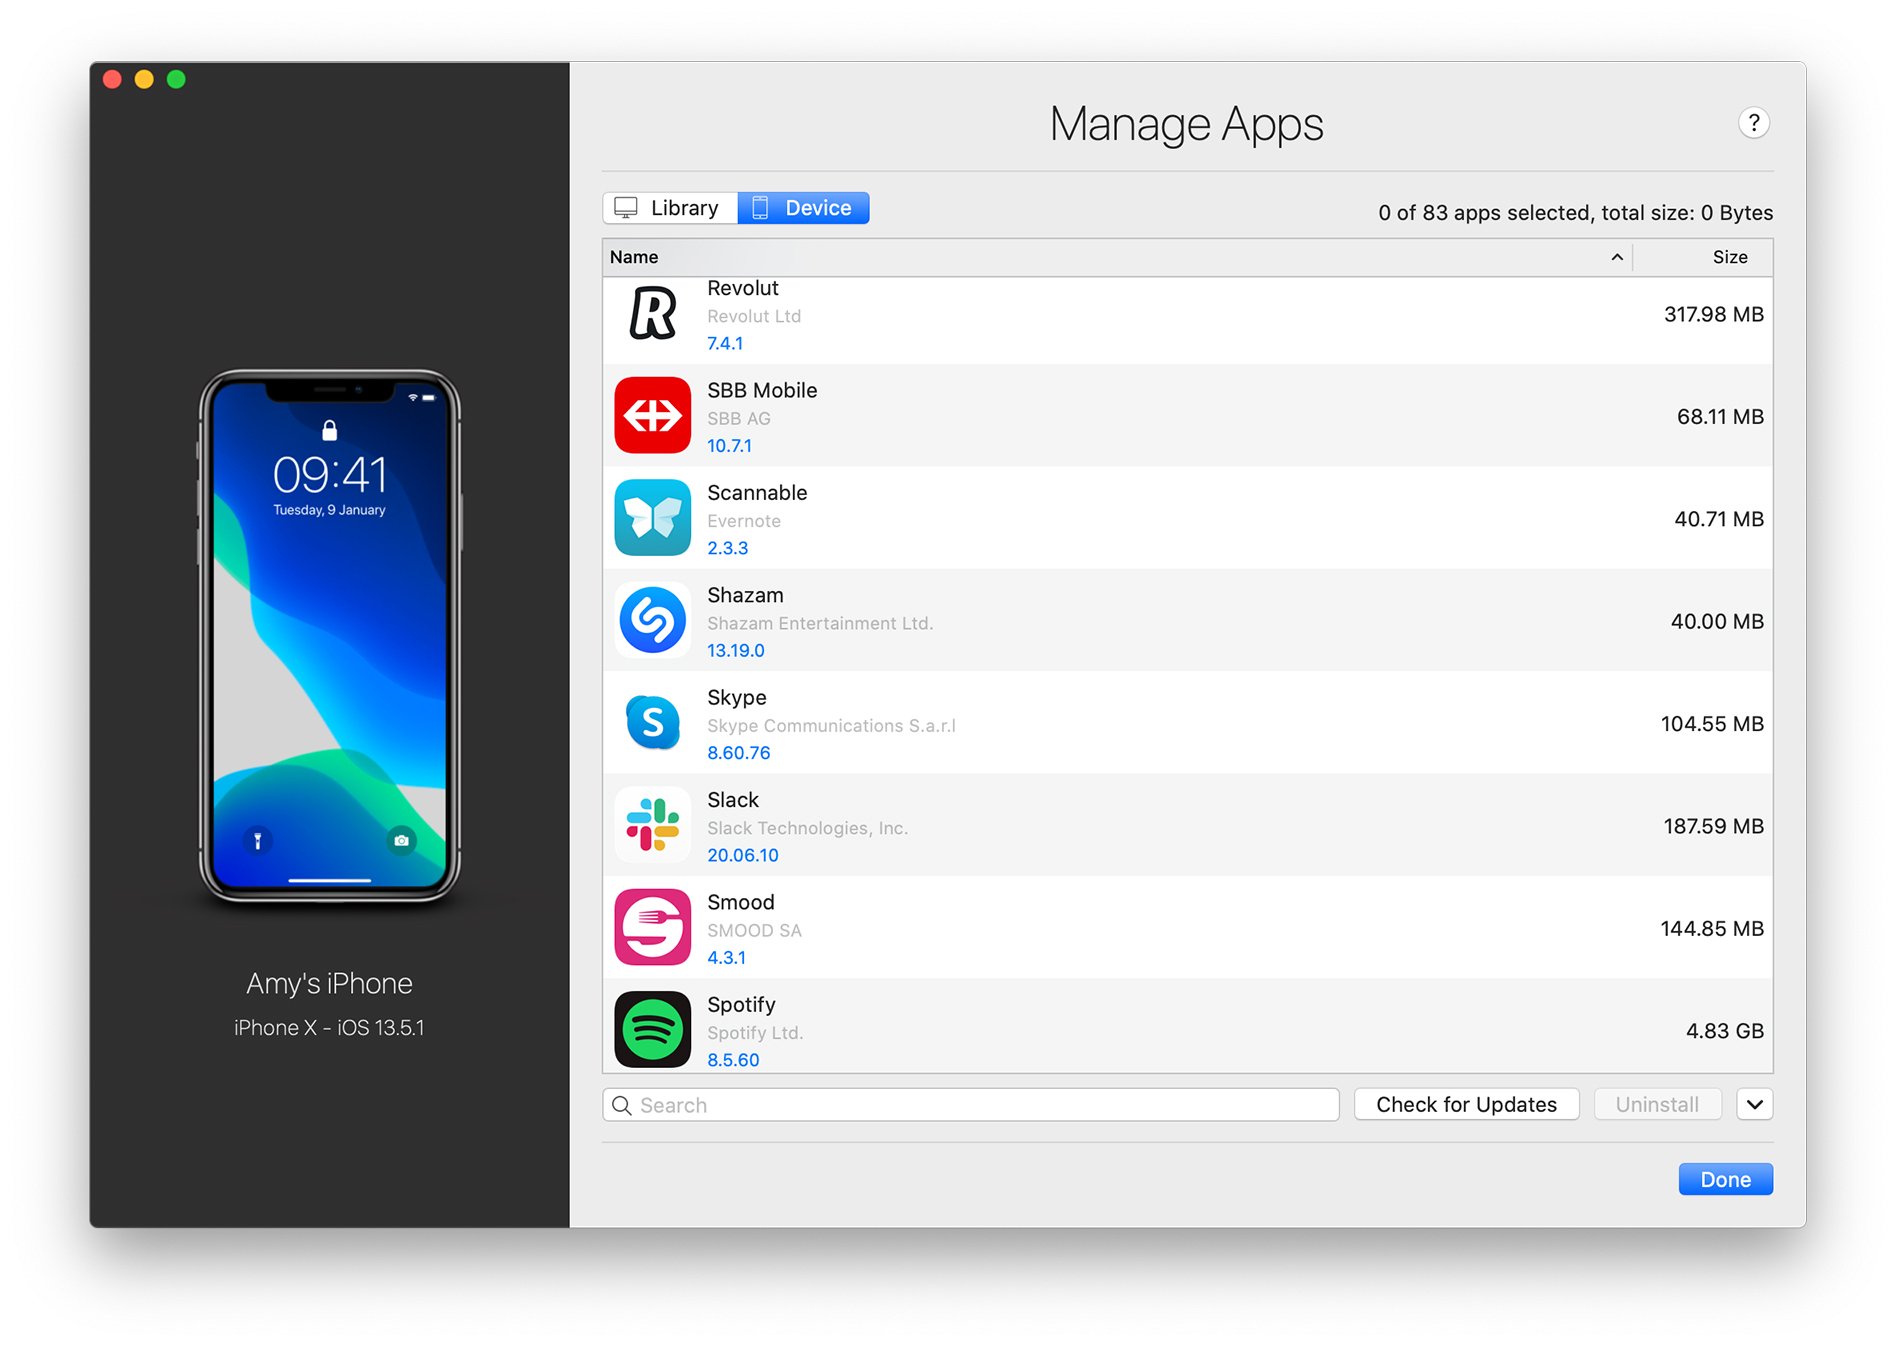
Task: Switch to the Device tab
Action: [803, 208]
